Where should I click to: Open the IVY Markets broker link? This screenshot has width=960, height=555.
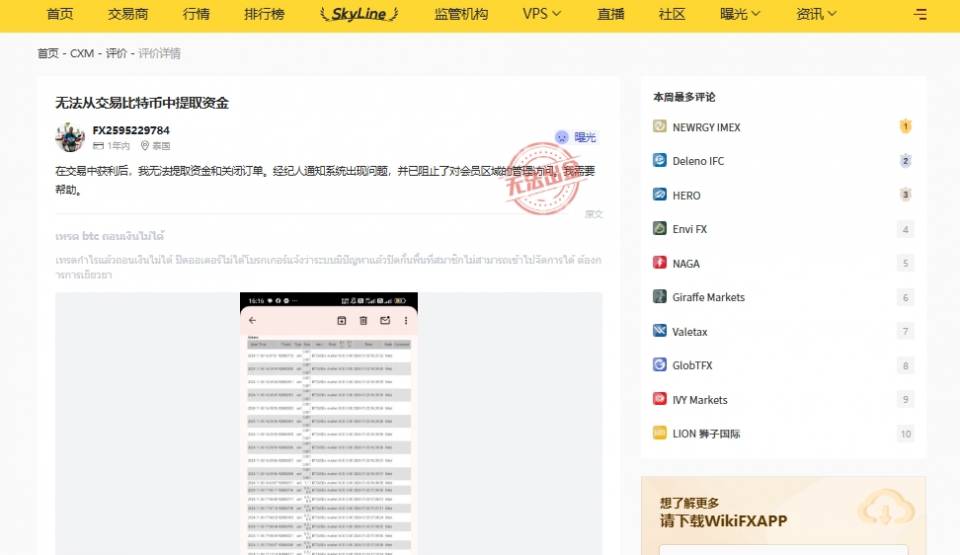click(700, 399)
